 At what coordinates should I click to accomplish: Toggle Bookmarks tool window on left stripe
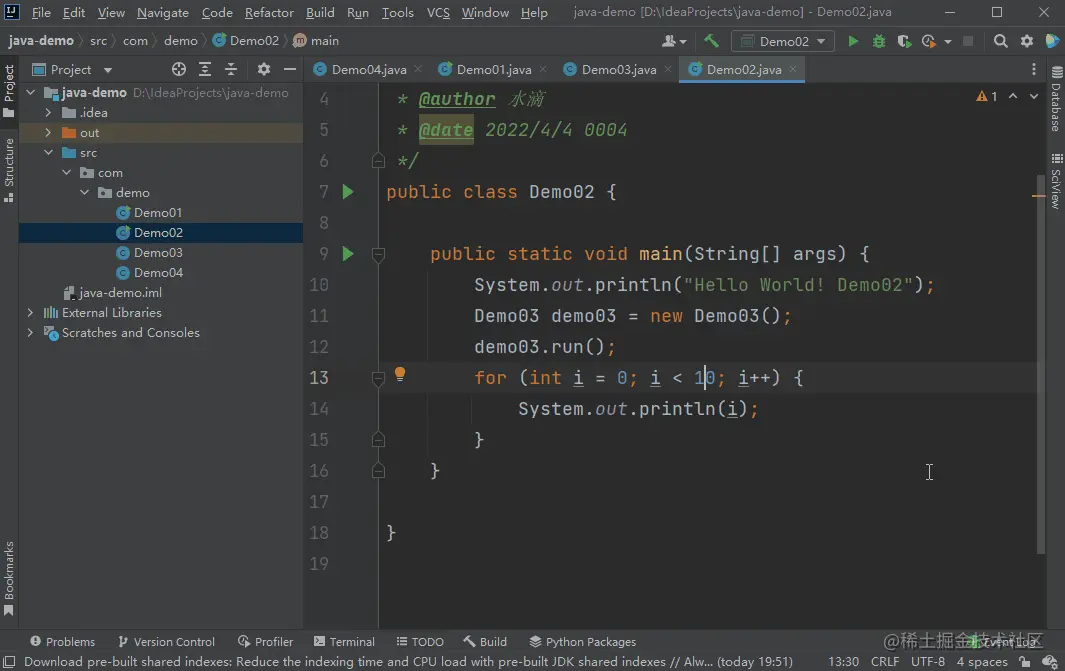(9, 579)
